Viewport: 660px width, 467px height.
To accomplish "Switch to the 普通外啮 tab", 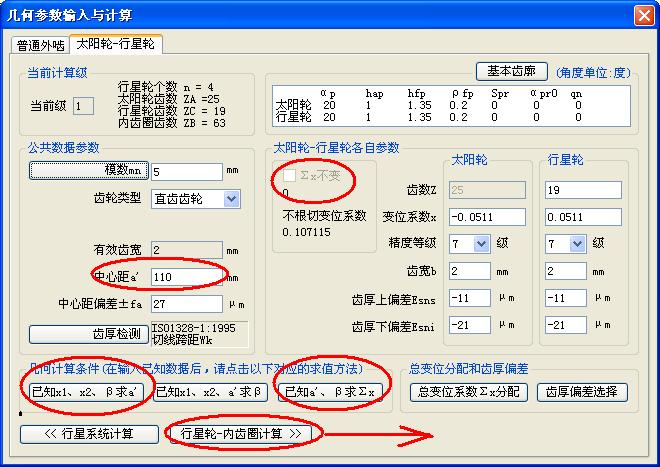I will pyautogui.click(x=40, y=45).
